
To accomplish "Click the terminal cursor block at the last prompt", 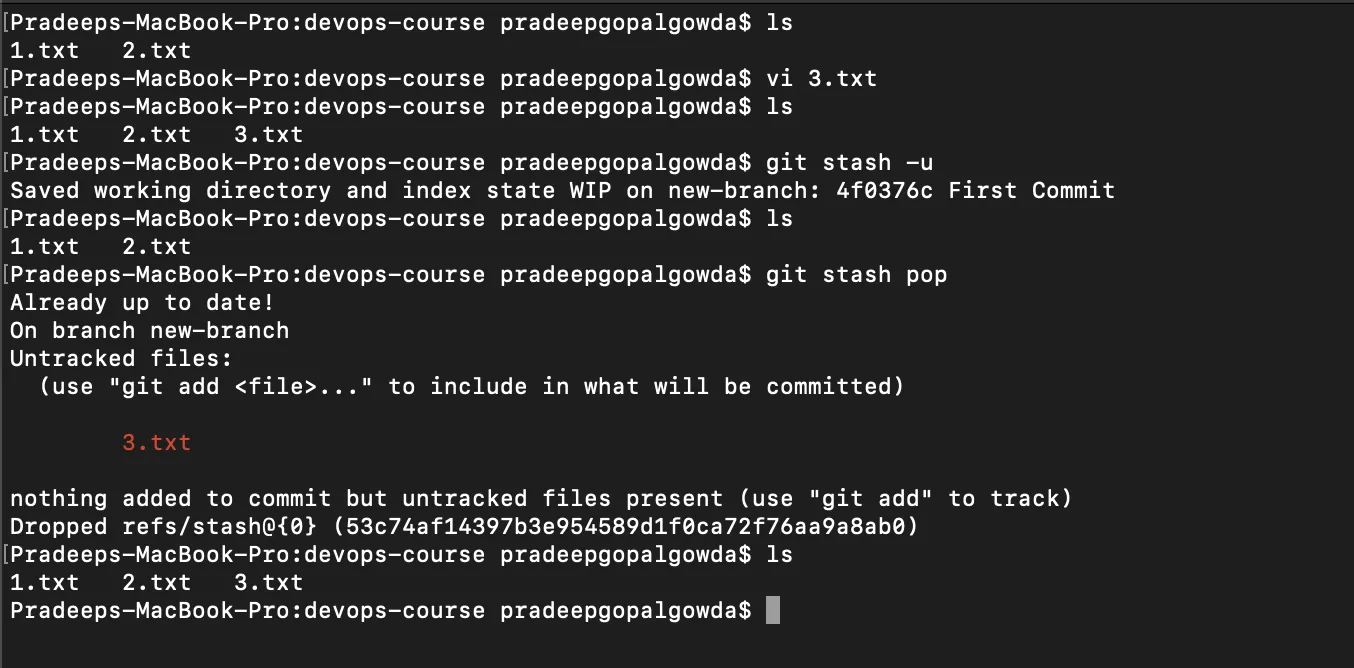I will (772, 610).
